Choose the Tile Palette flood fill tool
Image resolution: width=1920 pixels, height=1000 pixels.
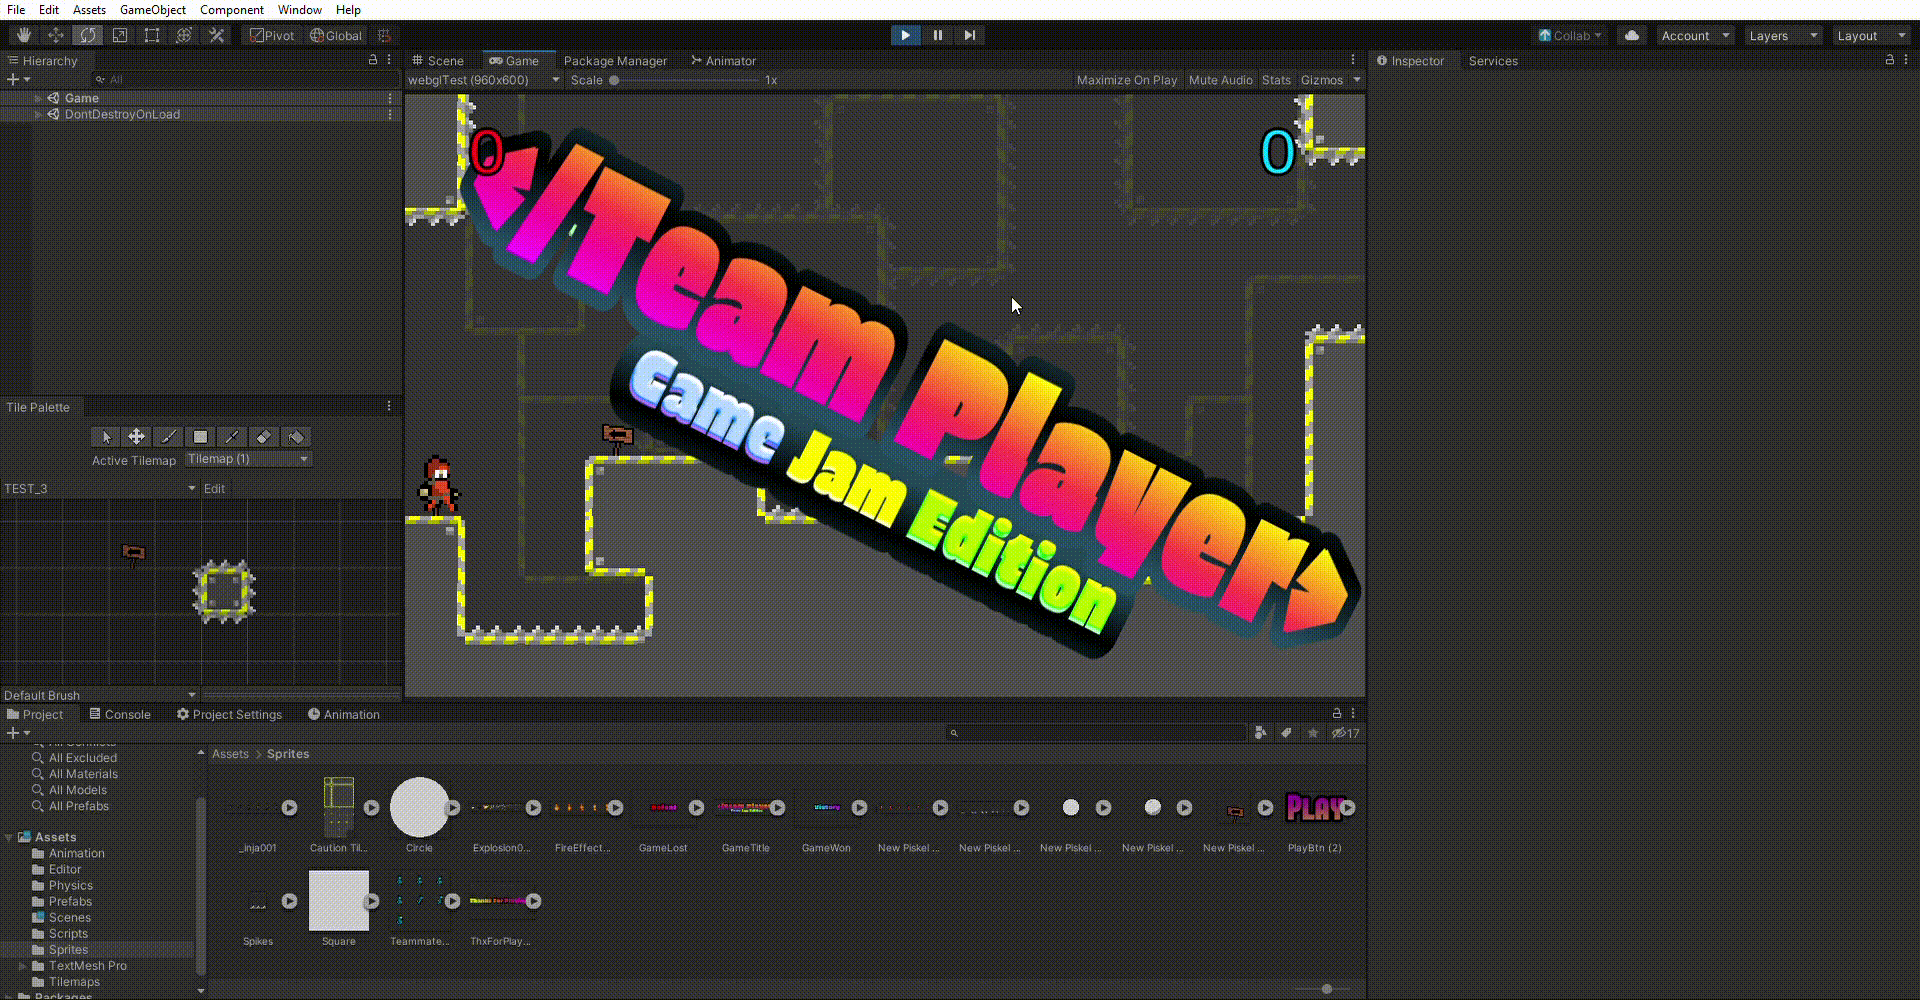pyautogui.click(x=296, y=437)
